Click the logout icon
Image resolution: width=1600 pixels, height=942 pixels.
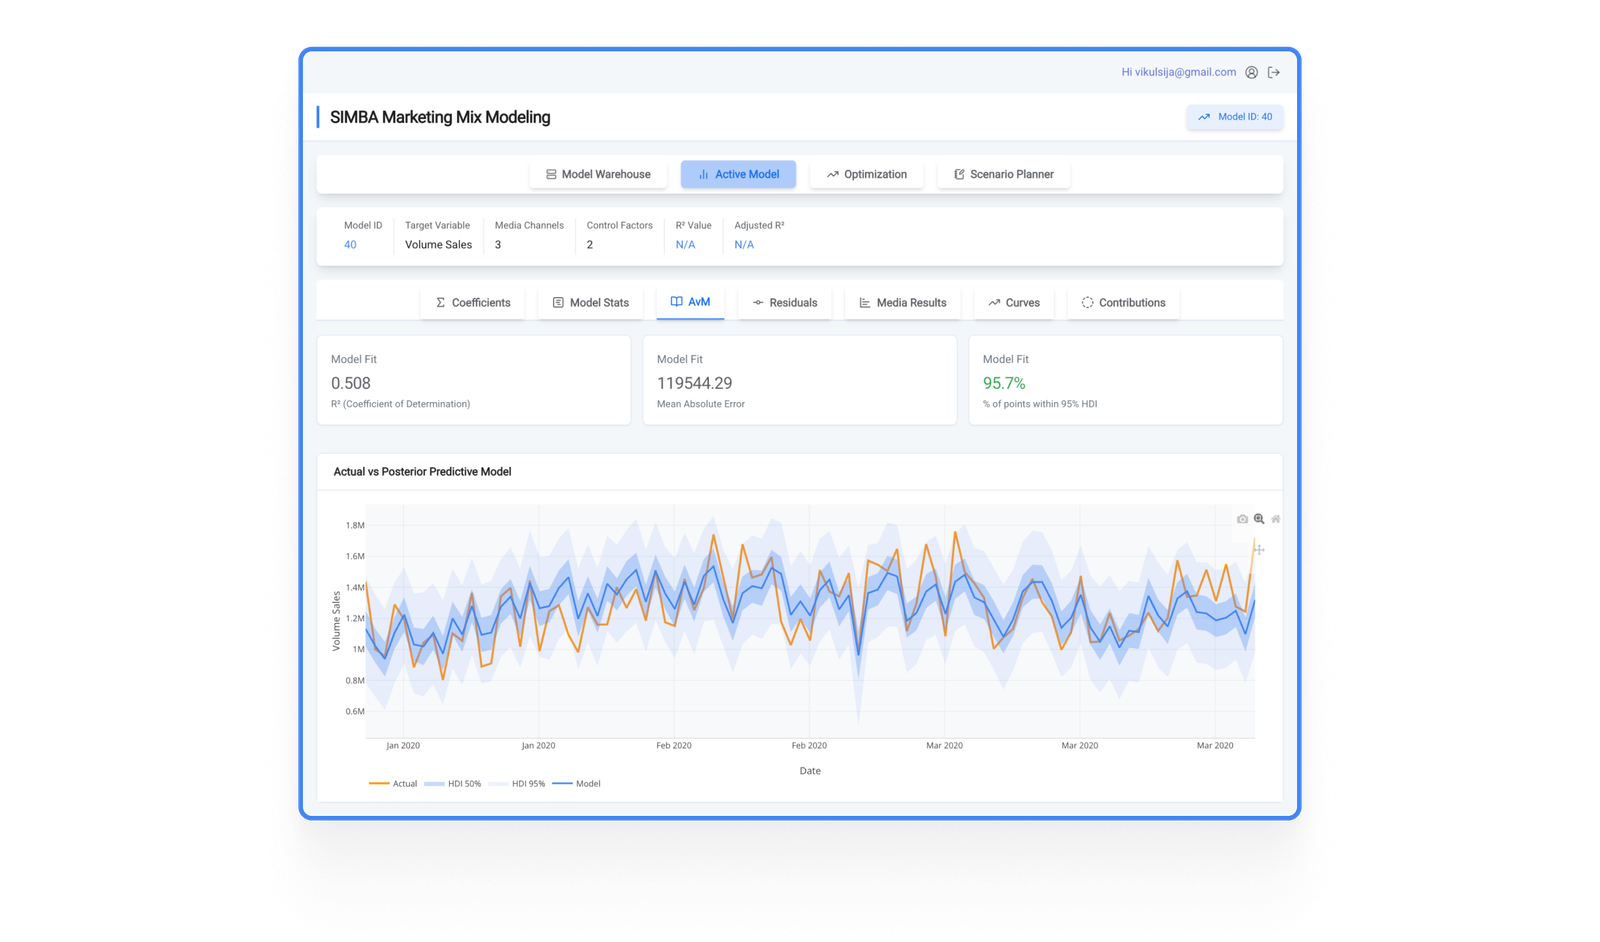tap(1273, 72)
